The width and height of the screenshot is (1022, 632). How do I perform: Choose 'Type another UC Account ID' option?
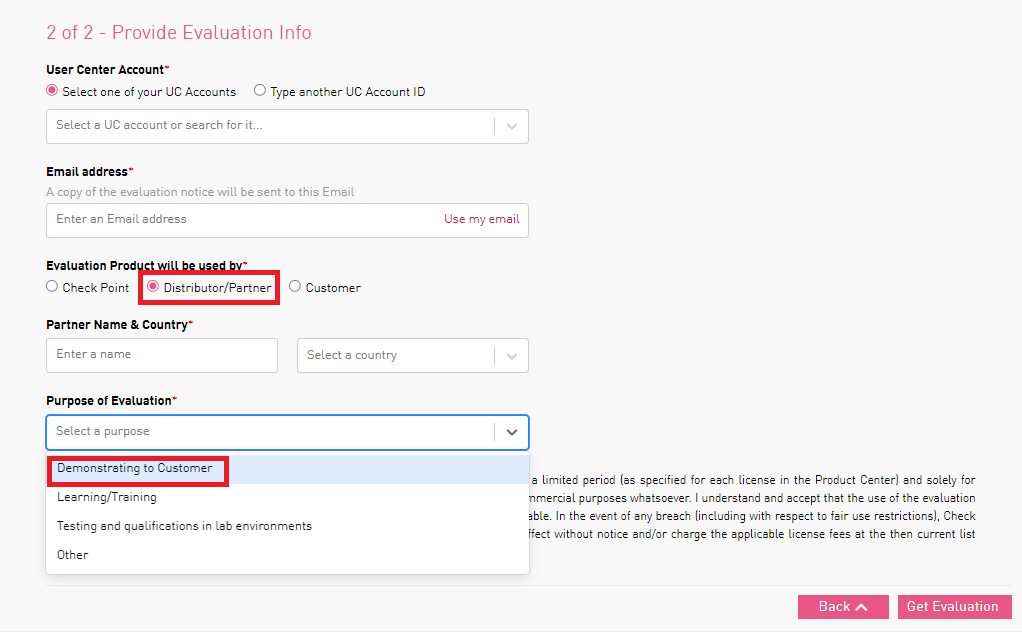260,91
